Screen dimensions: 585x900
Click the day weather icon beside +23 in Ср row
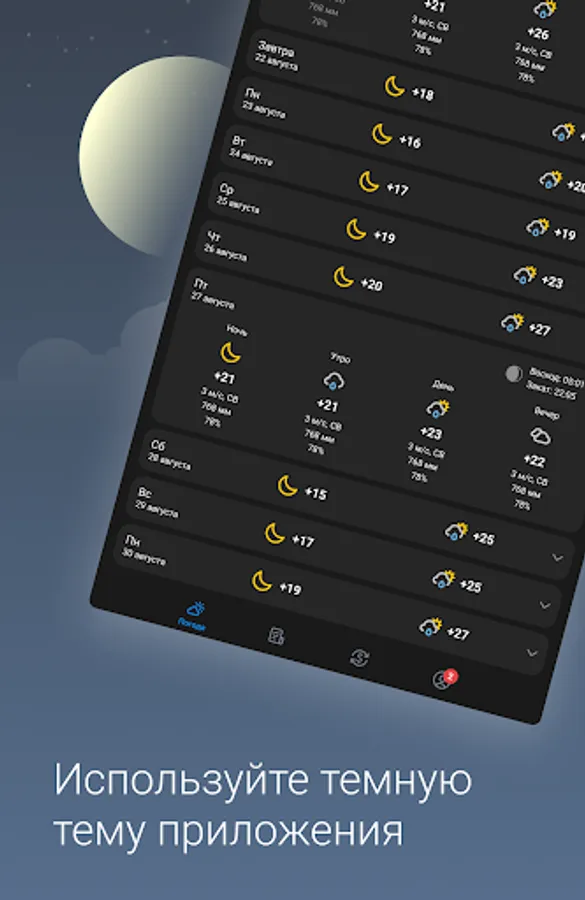point(525,275)
